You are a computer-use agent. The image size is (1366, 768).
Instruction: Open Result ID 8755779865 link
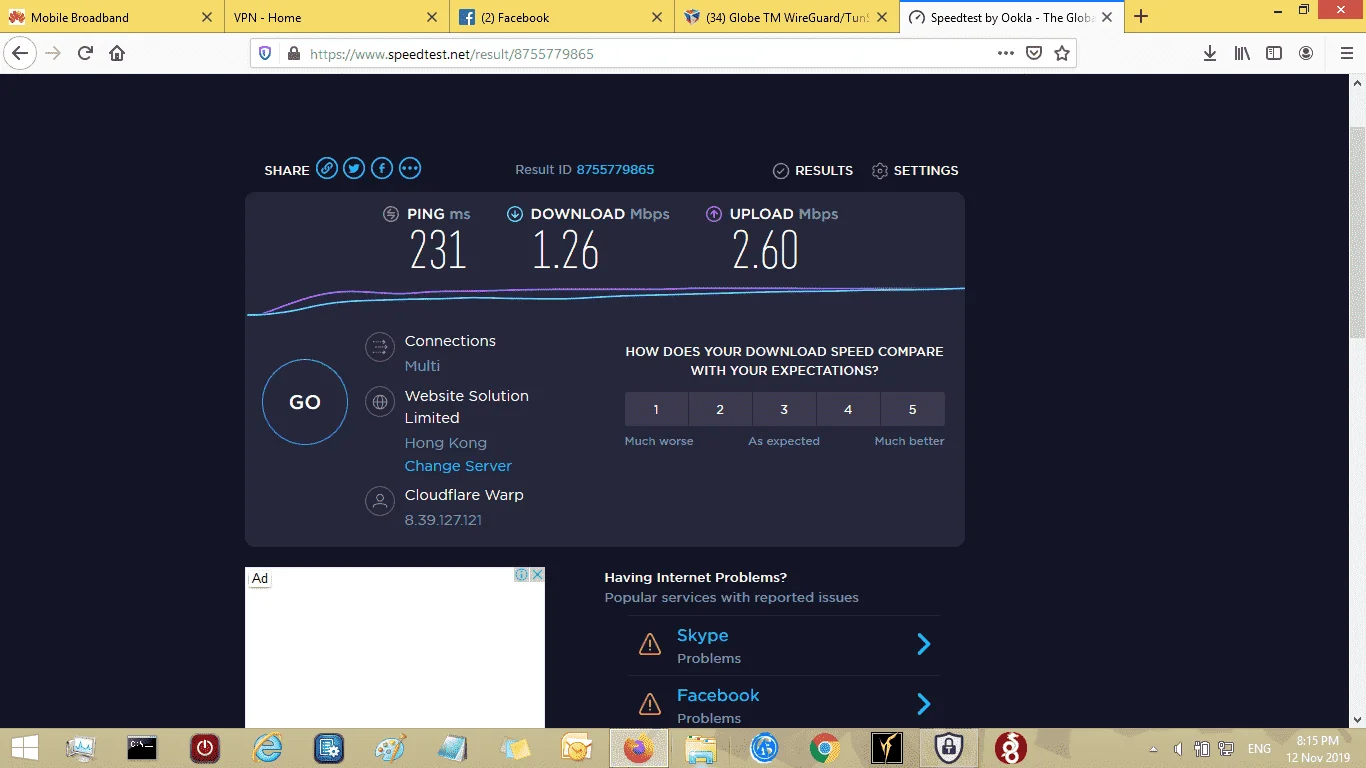pos(615,170)
